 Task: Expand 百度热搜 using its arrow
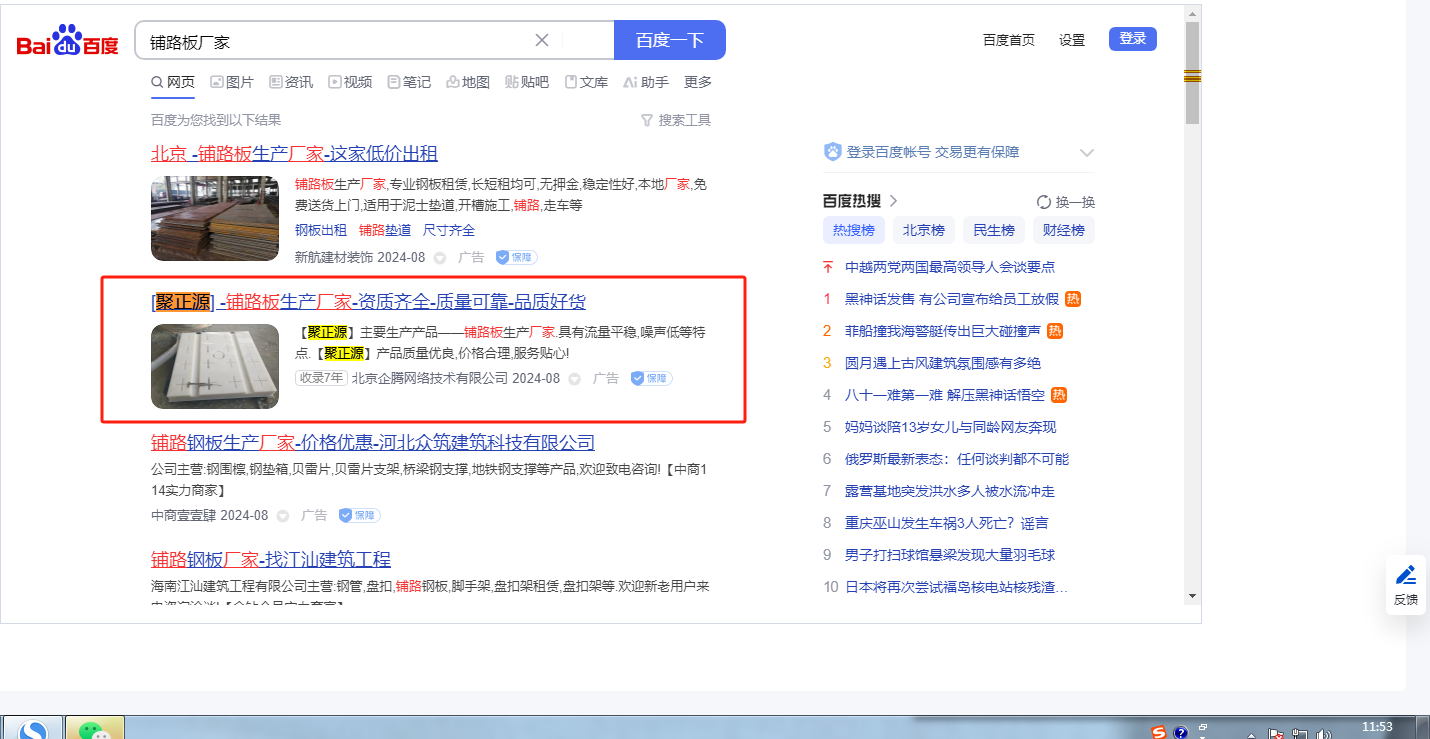pyautogui.click(x=893, y=201)
